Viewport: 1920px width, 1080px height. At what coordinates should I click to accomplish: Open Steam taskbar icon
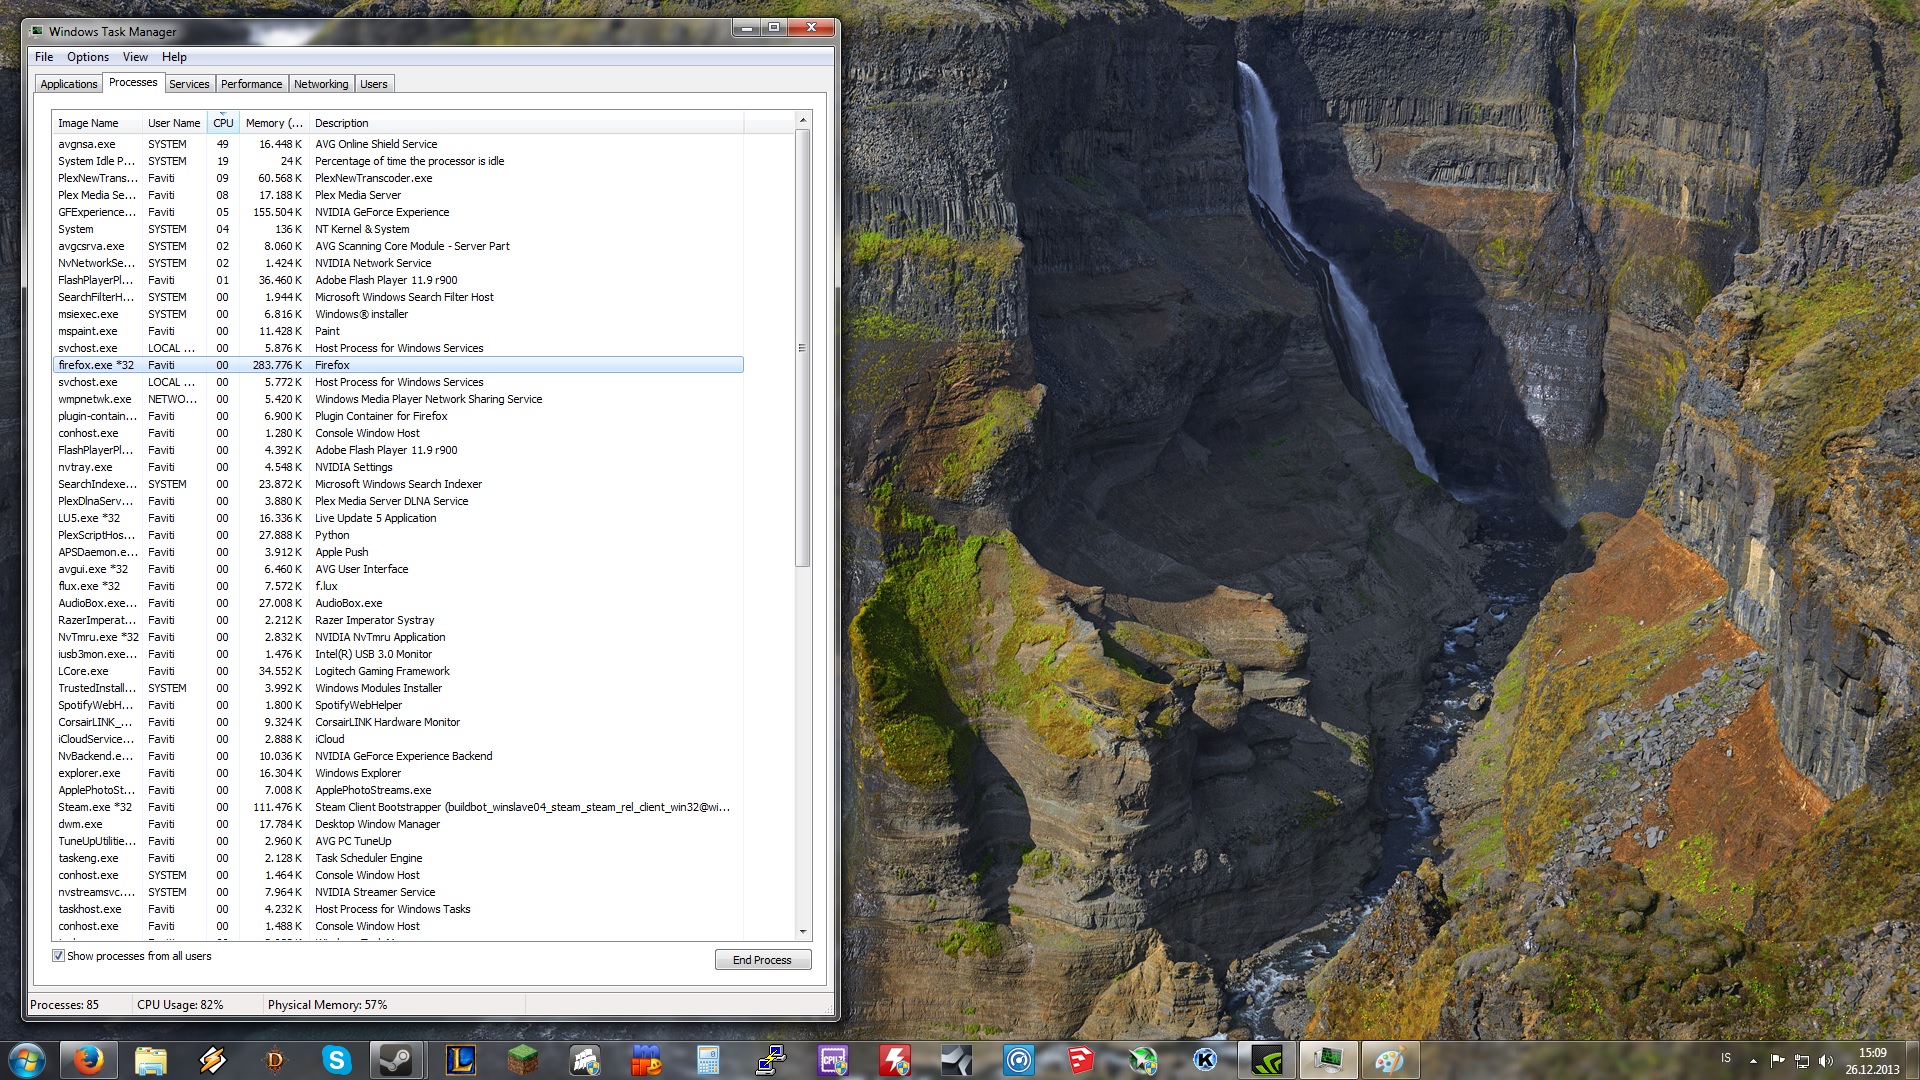(x=396, y=1060)
